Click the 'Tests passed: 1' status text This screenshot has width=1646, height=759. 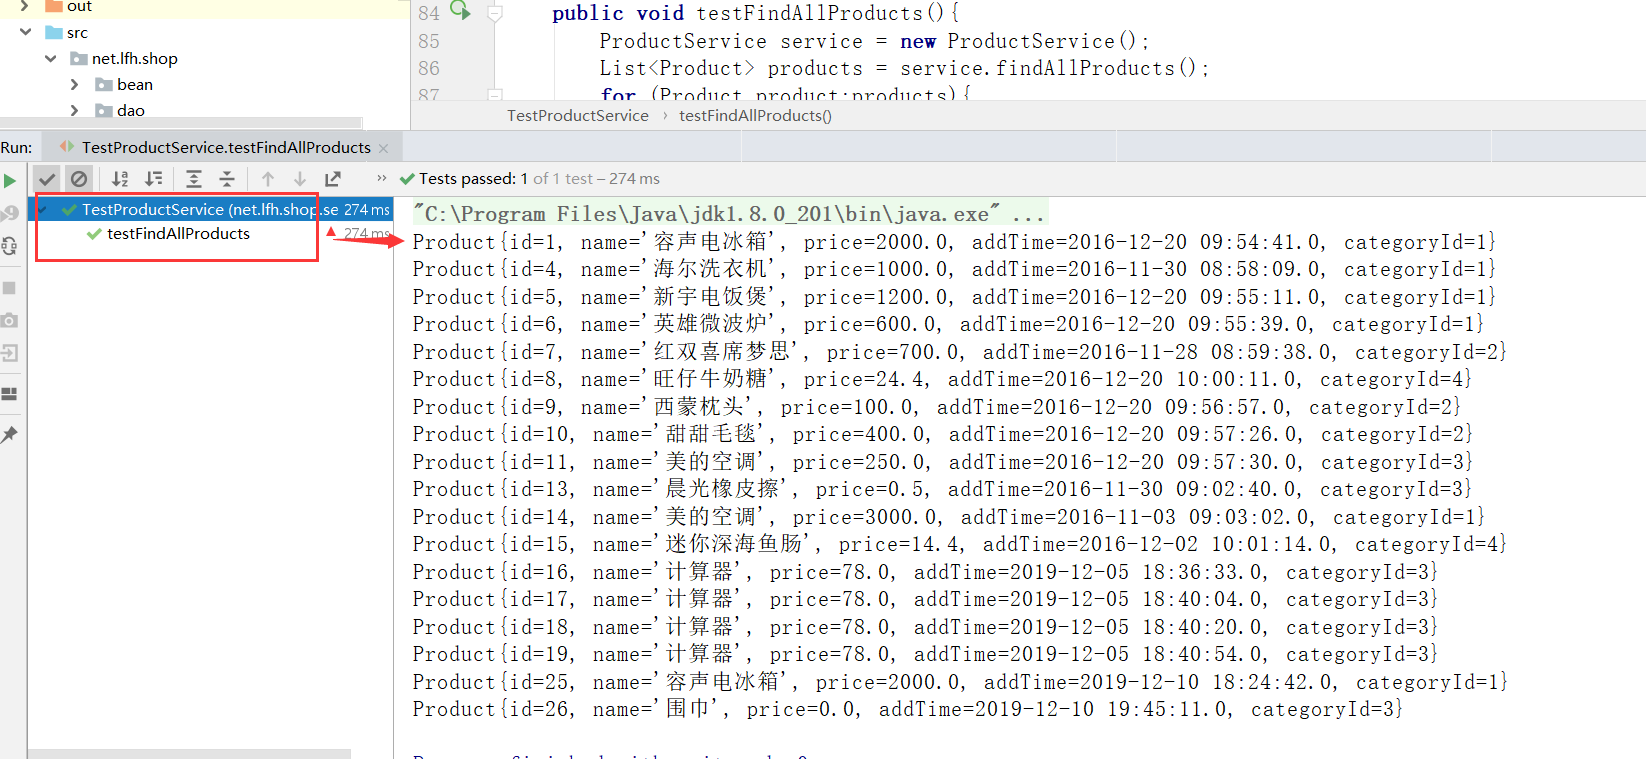pos(473,178)
